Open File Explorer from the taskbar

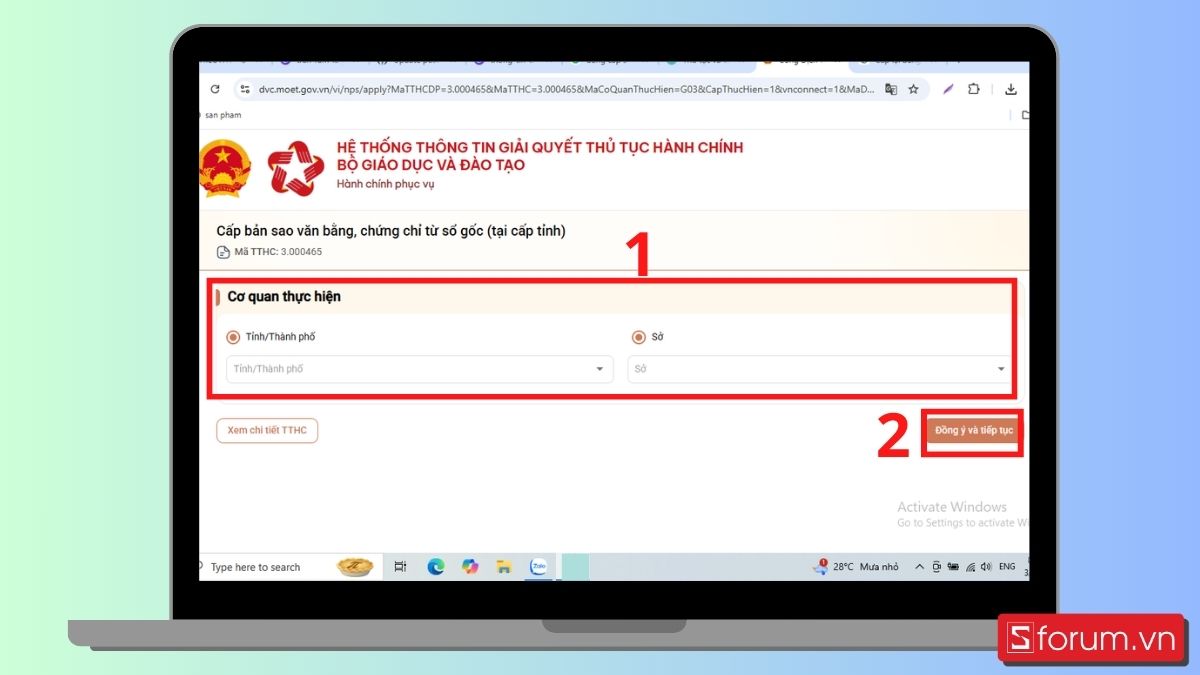tap(504, 567)
